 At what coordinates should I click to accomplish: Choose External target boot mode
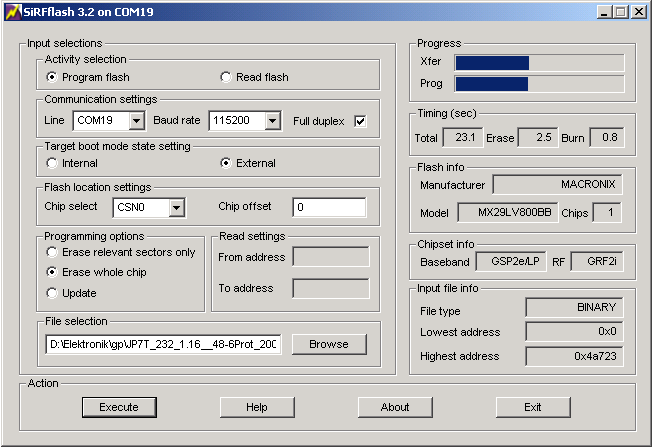(225, 163)
